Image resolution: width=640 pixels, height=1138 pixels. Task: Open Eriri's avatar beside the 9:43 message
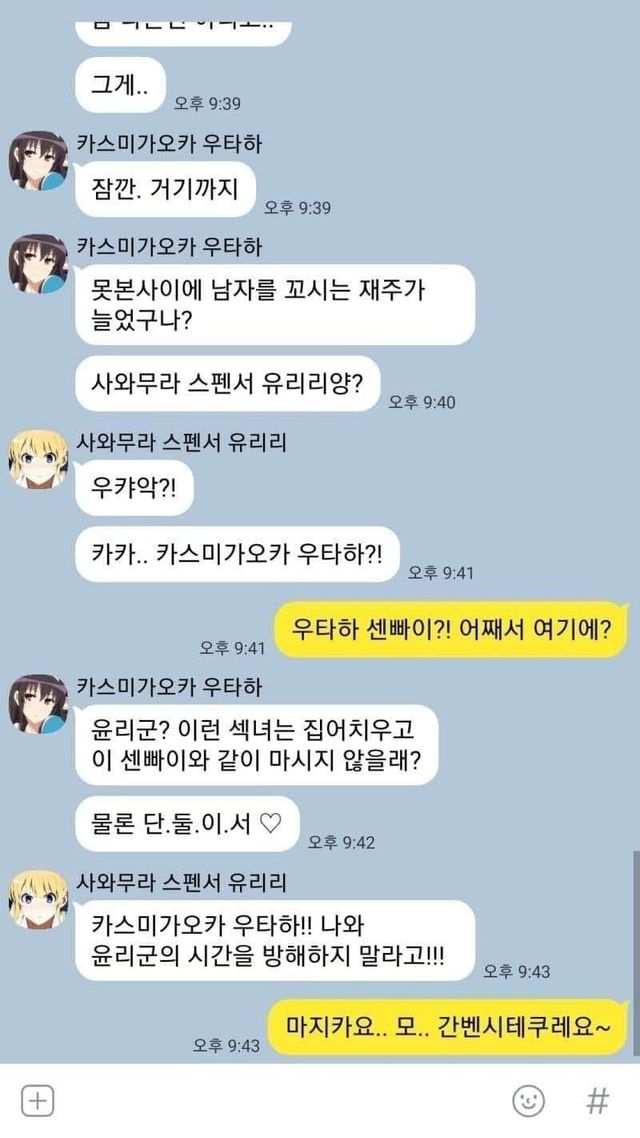38,900
